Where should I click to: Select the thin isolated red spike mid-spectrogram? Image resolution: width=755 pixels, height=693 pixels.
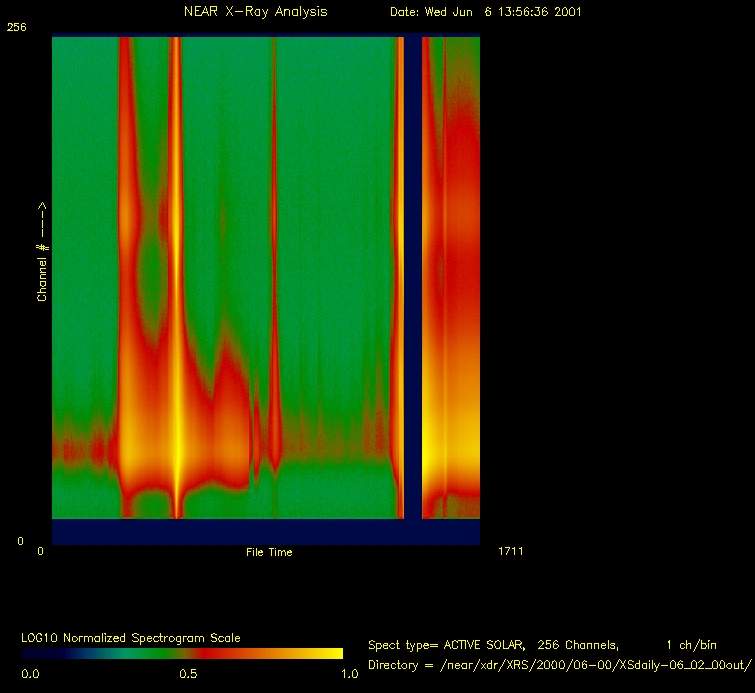pyautogui.click(x=273, y=300)
